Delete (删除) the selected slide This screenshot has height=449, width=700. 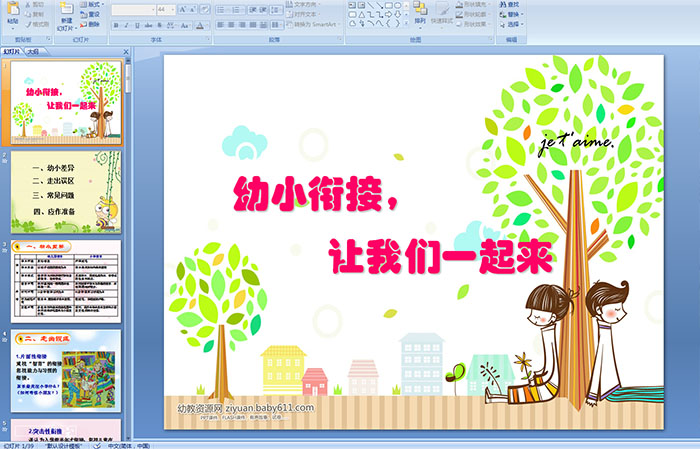point(90,24)
